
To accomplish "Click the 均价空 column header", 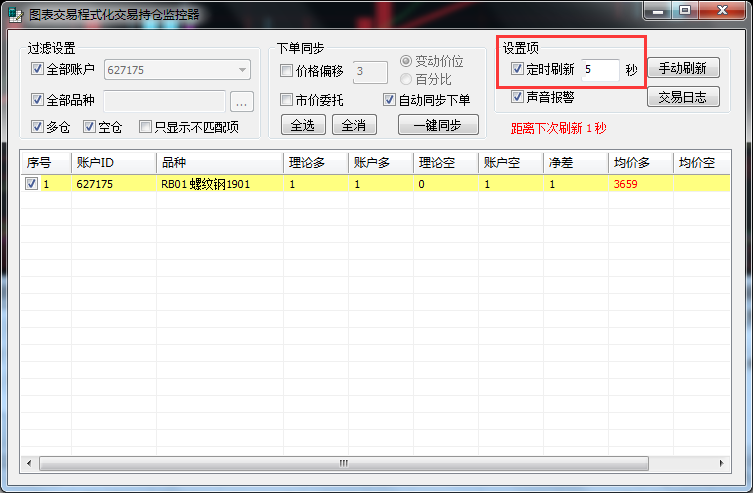I will click(702, 163).
